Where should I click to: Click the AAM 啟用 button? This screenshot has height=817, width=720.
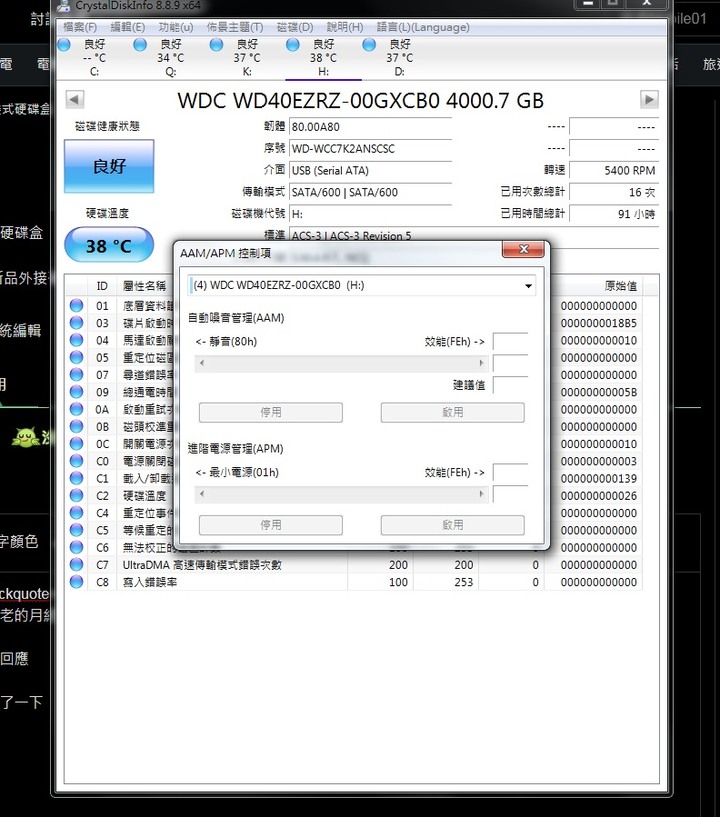pyautogui.click(x=452, y=412)
